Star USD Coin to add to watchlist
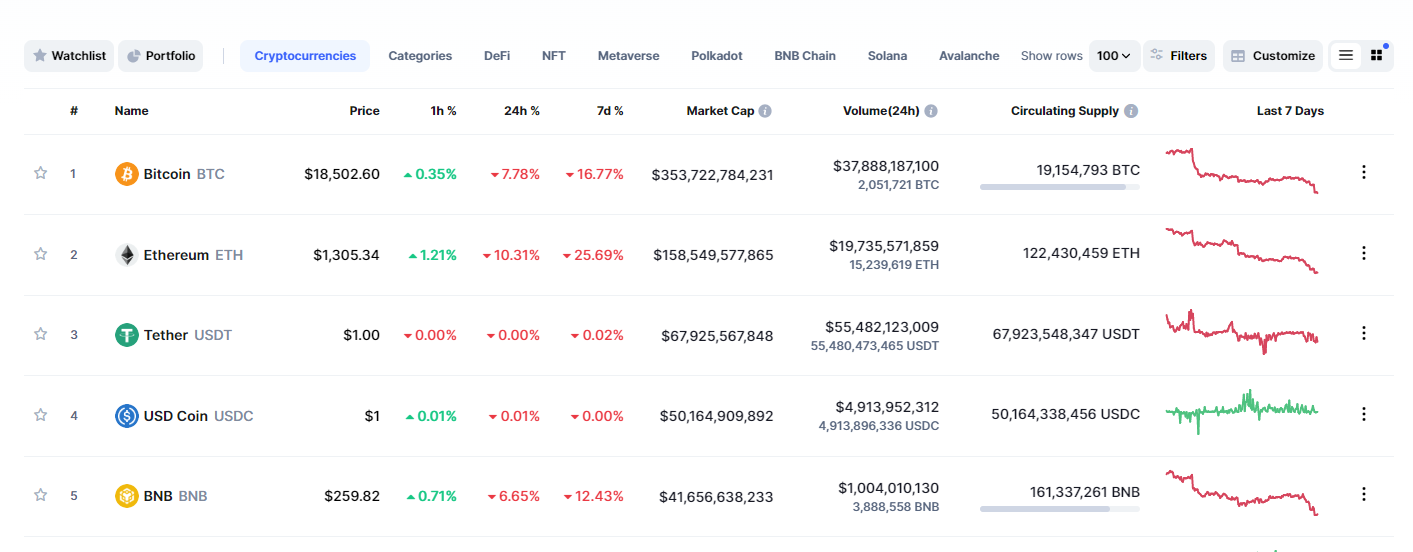This screenshot has height=552, width=1413. (x=41, y=415)
